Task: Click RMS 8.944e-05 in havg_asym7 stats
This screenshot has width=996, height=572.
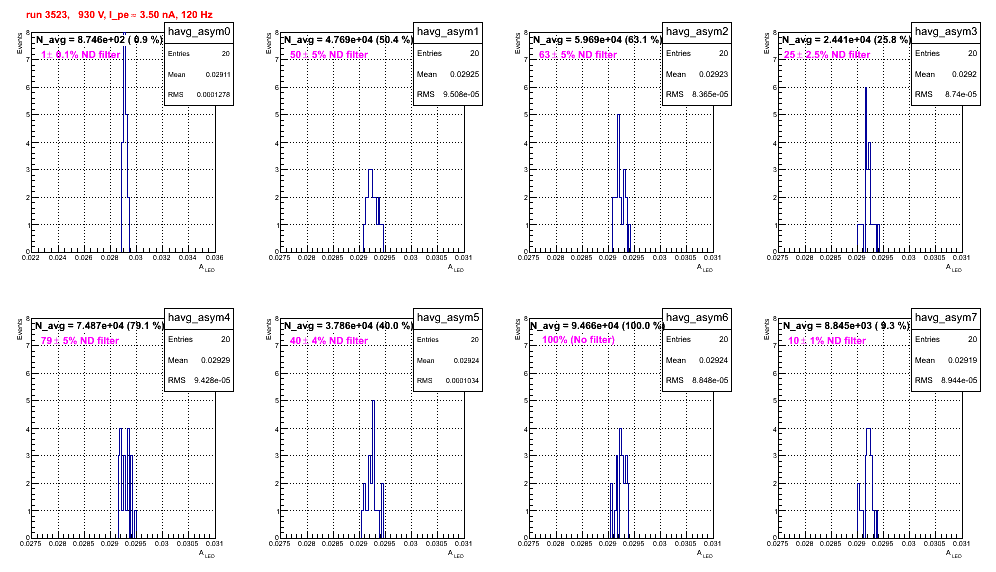Action: pos(946,381)
